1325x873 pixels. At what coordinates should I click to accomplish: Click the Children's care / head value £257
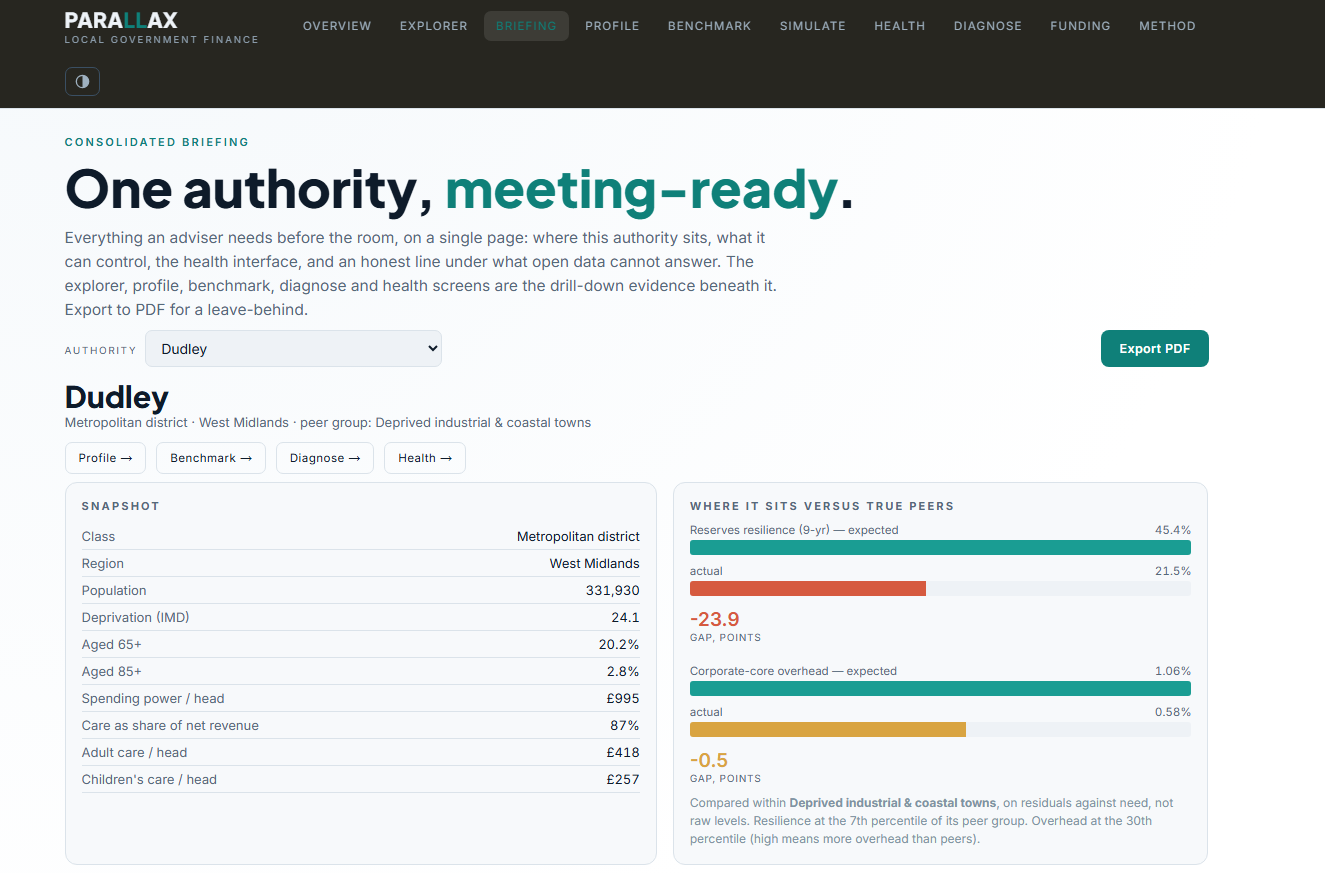point(623,779)
